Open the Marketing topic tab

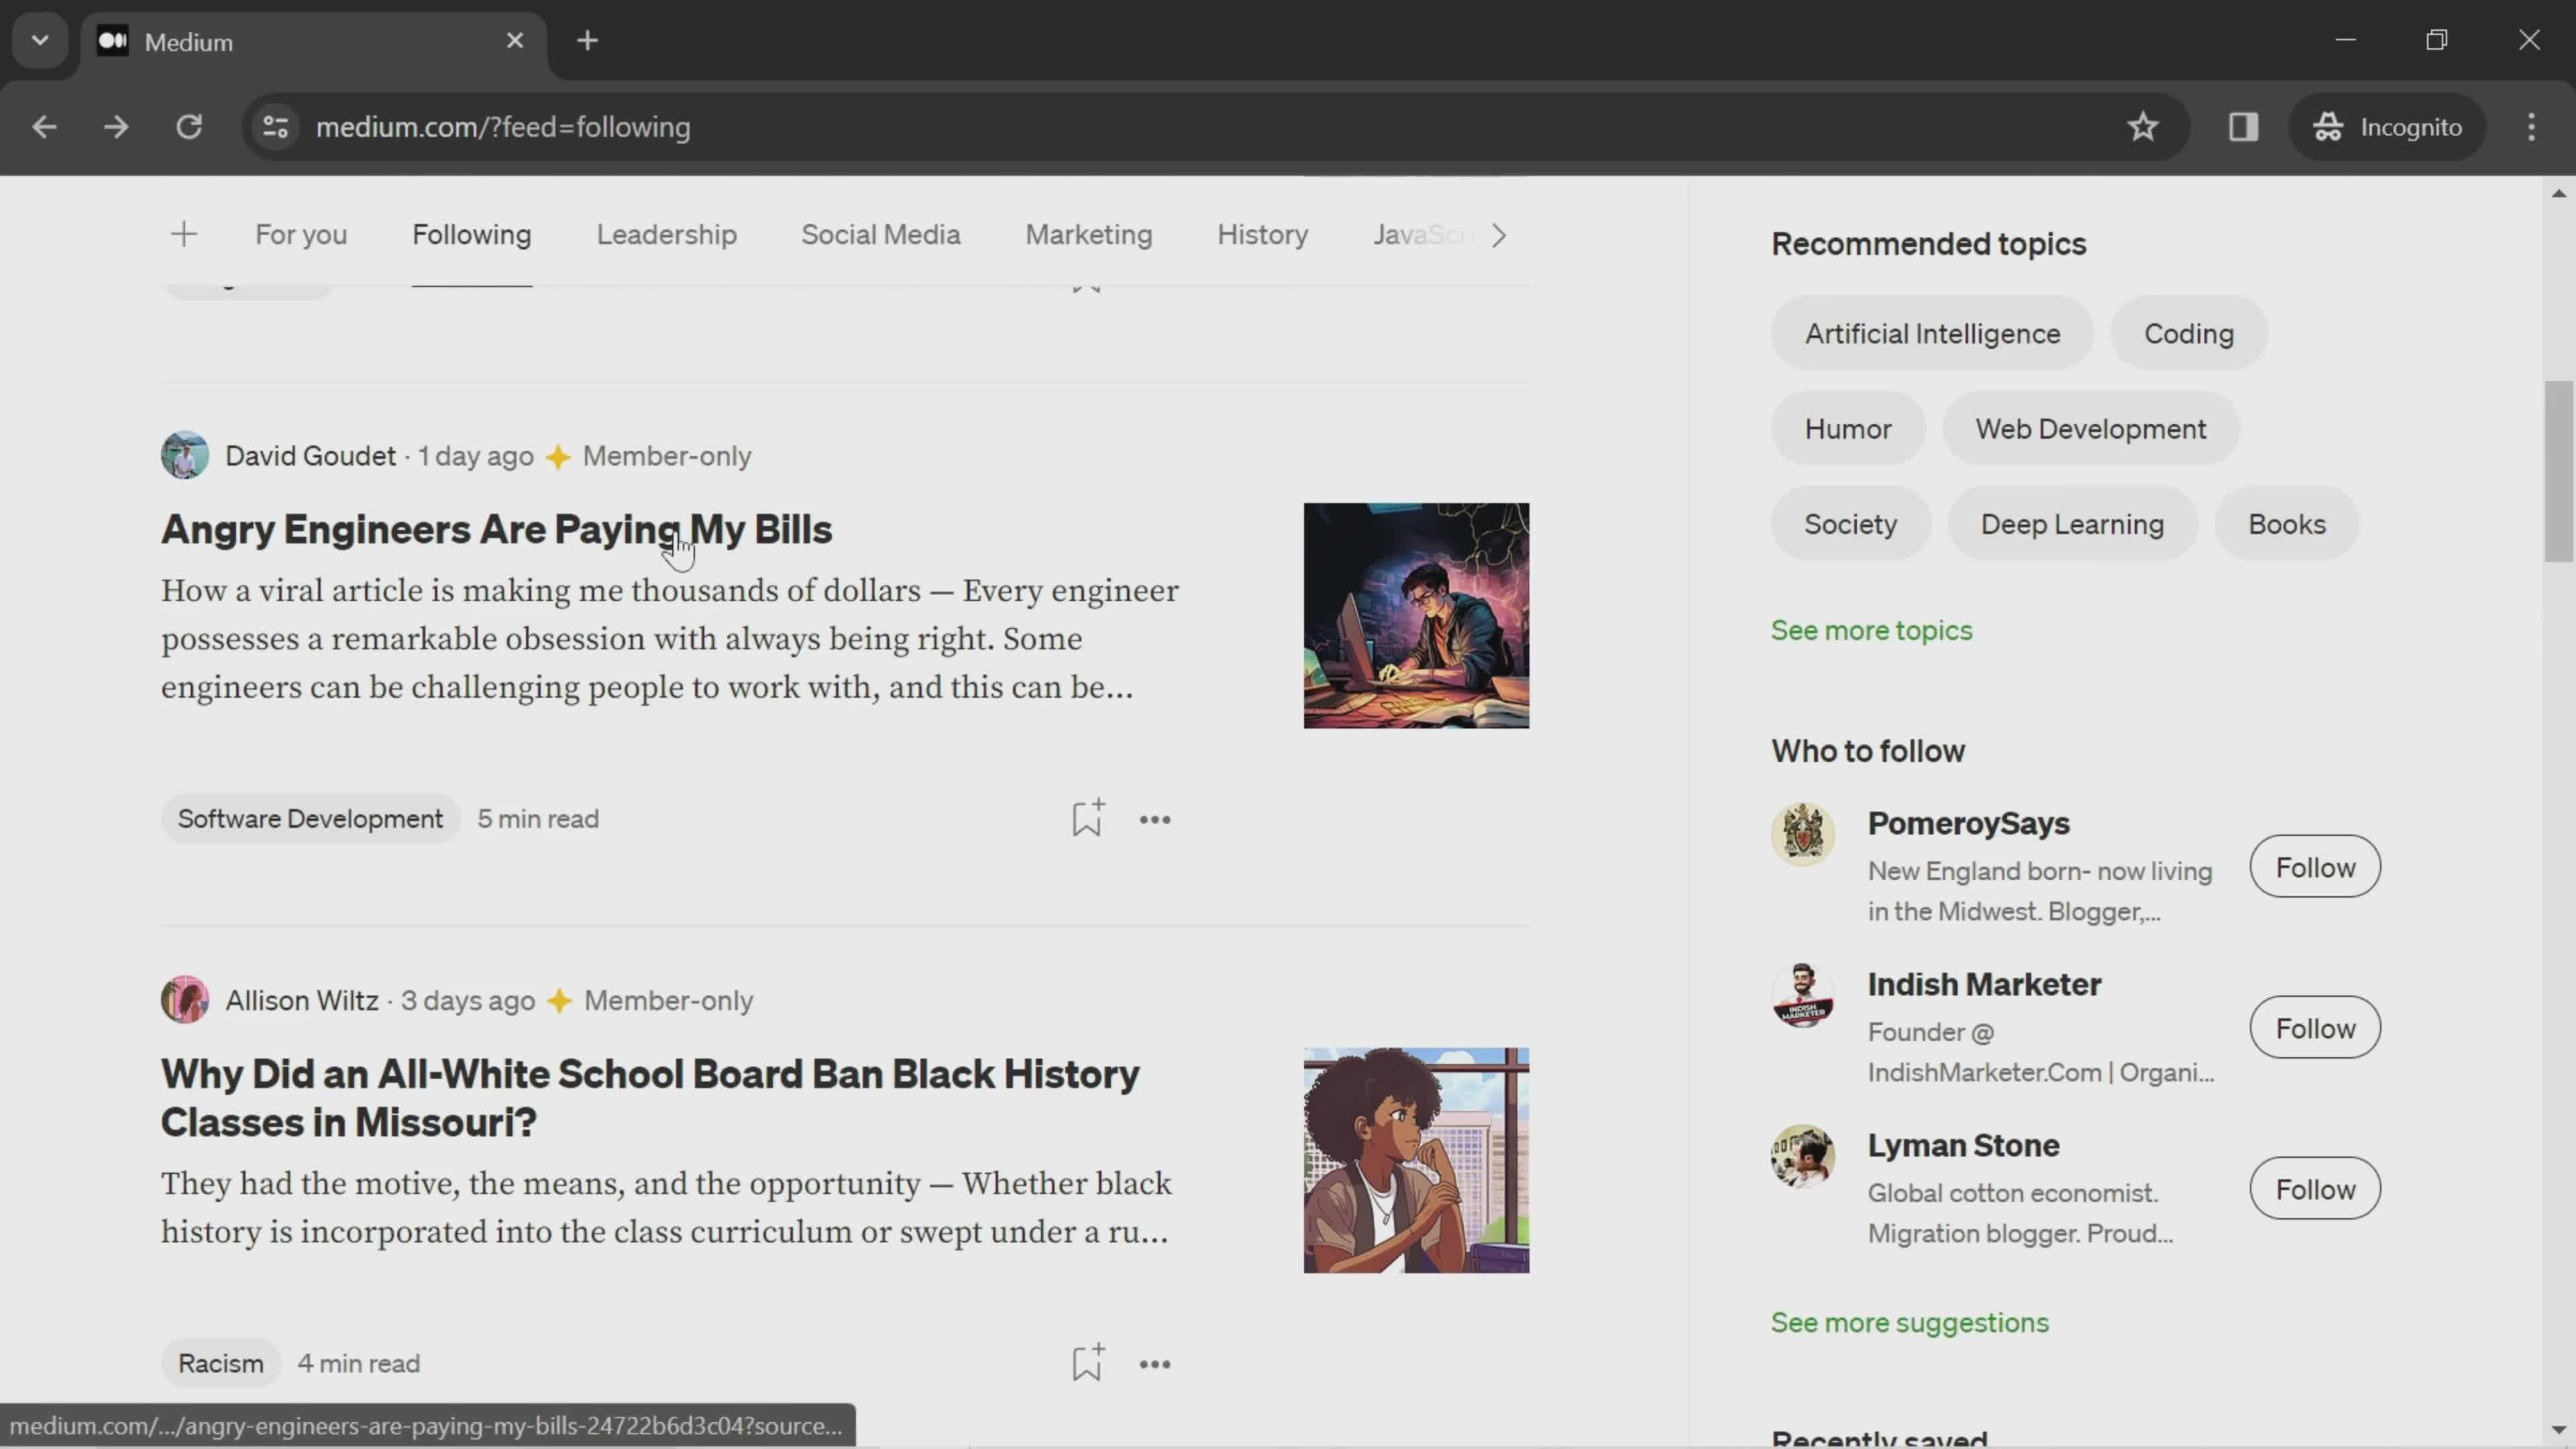pyautogui.click(x=1089, y=235)
